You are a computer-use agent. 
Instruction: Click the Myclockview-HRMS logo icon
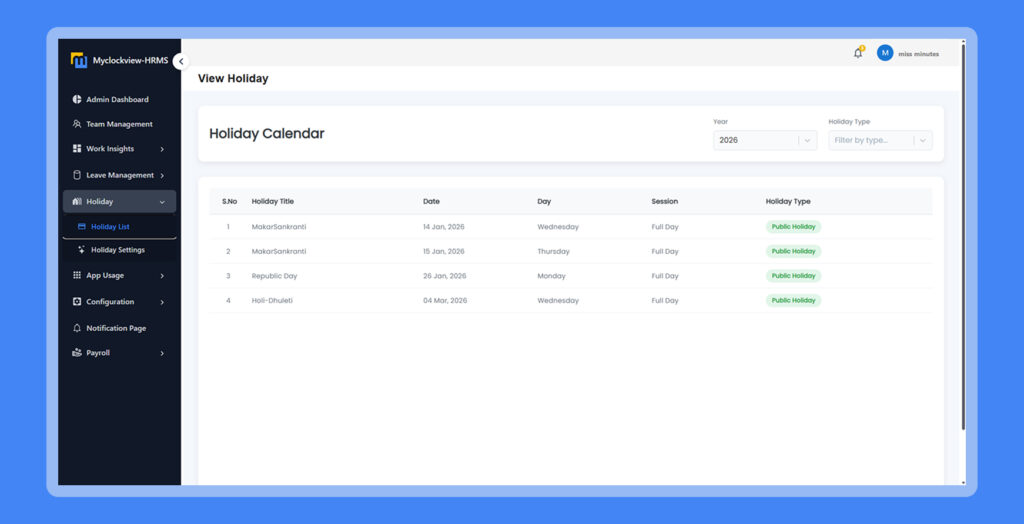(x=79, y=60)
